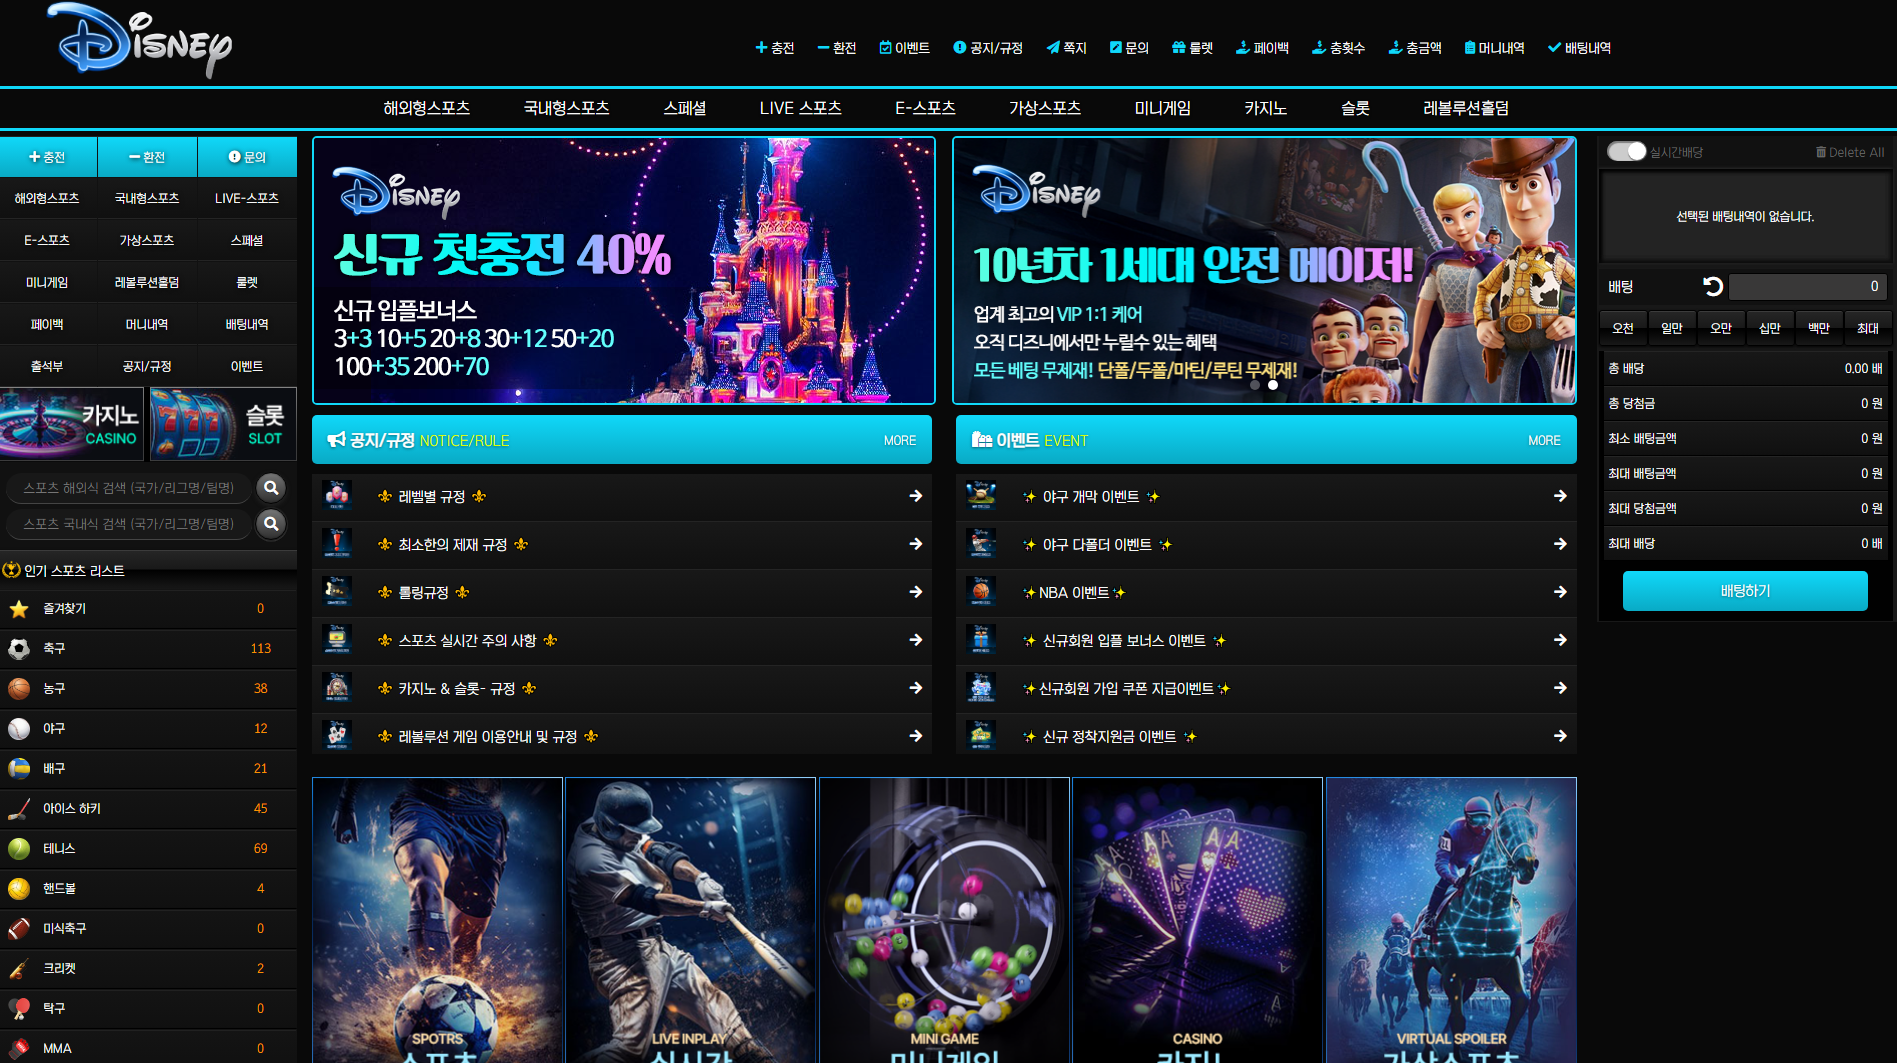
Task: Click the search icon for 해외식 sports search
Action: coord(271,487)
